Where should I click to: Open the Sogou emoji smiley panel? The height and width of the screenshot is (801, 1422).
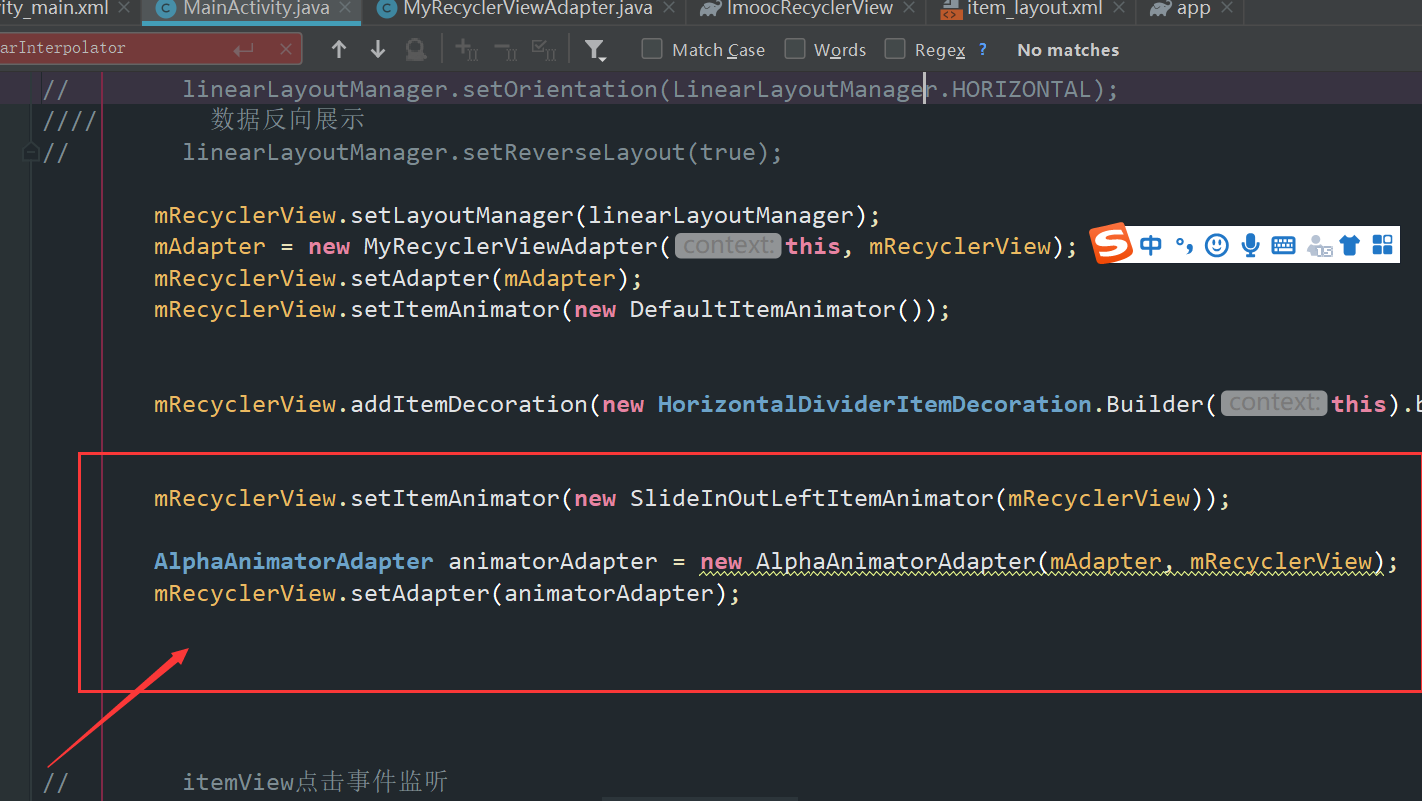(1216, 245)
